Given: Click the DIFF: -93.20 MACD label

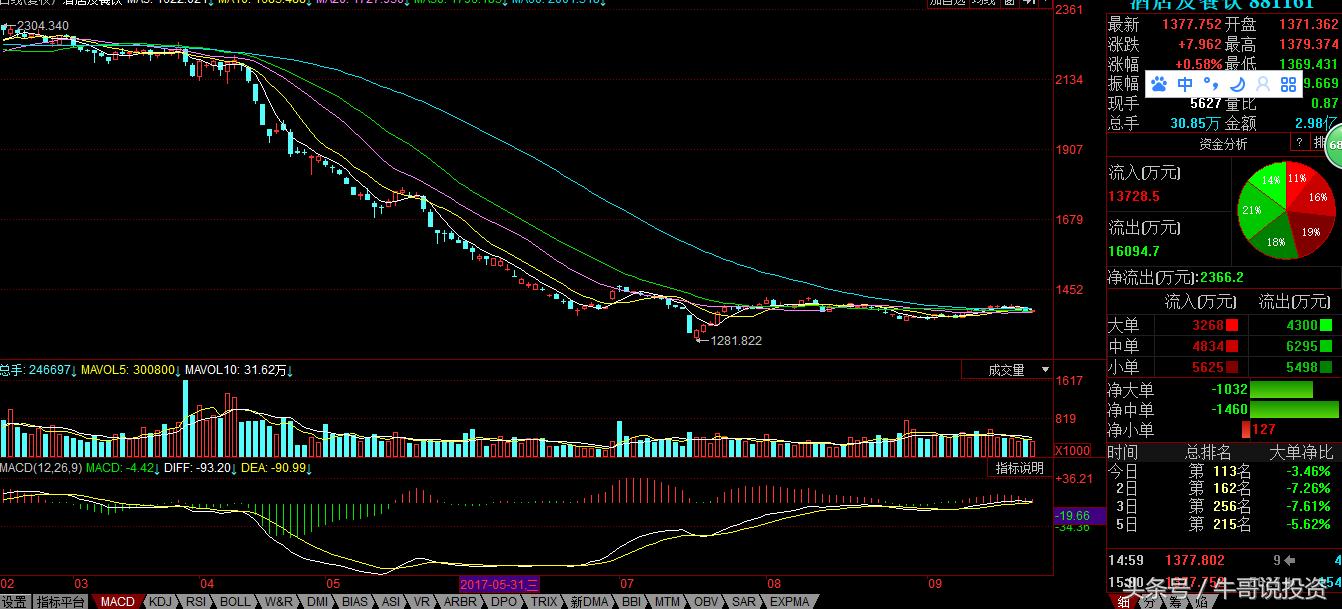Looking at the screenshot, I should 198,467.
